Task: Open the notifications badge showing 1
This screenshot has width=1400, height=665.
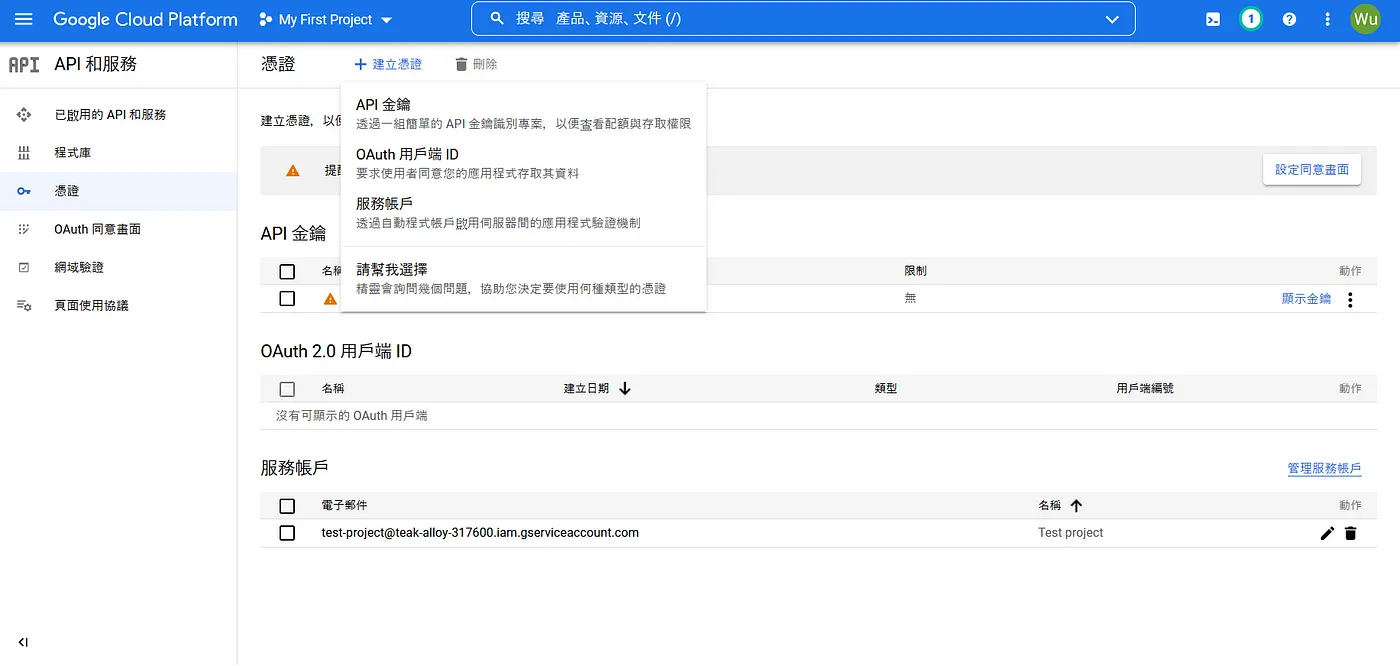Action: click(1250, 19)
